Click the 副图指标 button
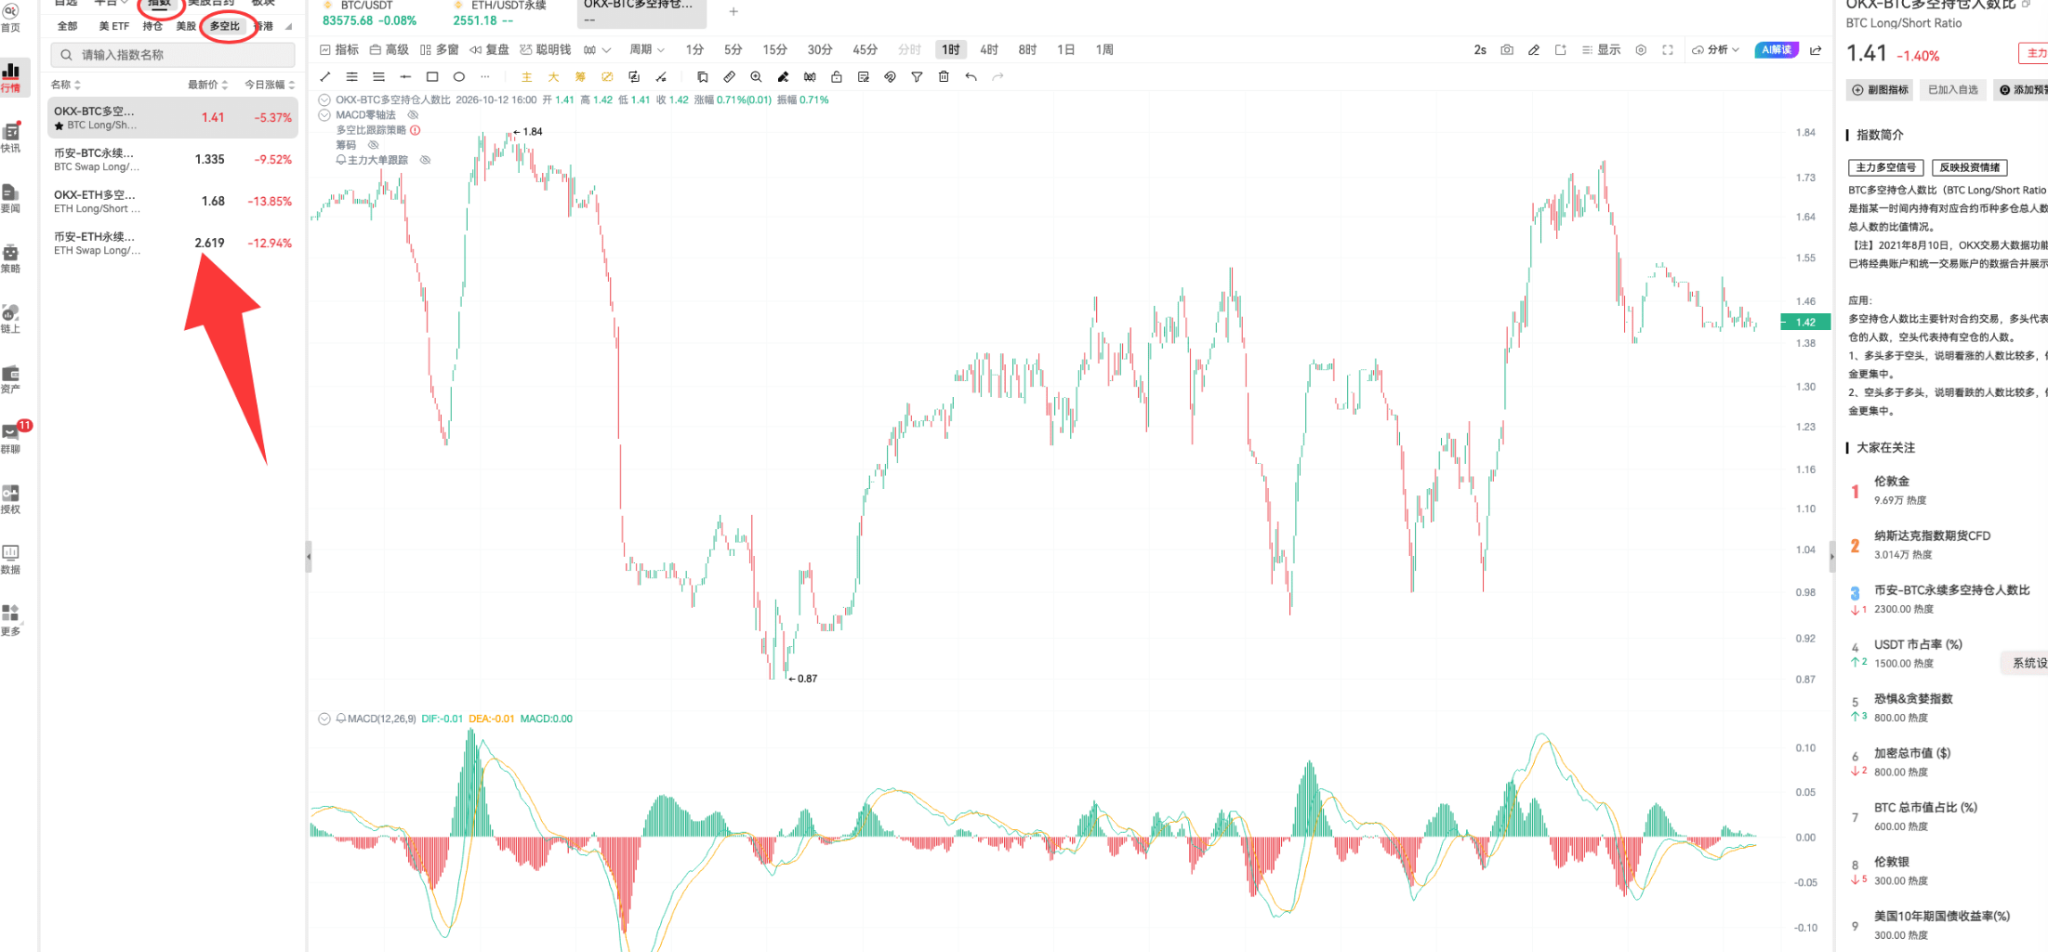 click(x=1880, y=90)
